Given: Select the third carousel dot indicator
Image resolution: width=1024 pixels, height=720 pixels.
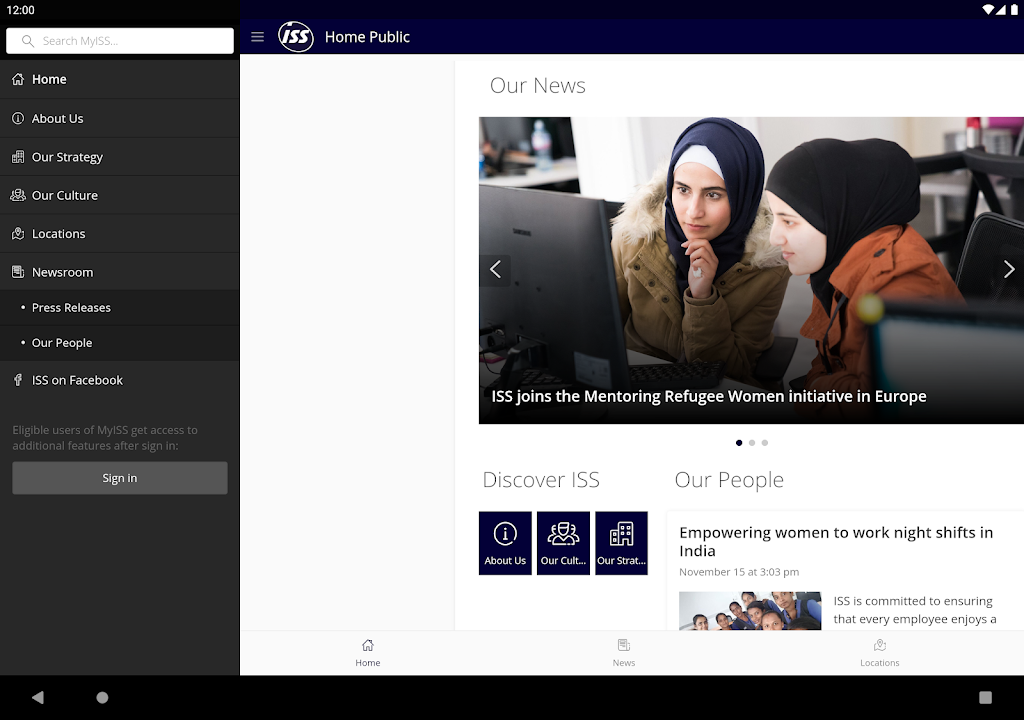Looking at the screenshot, I should click(765, 442).
